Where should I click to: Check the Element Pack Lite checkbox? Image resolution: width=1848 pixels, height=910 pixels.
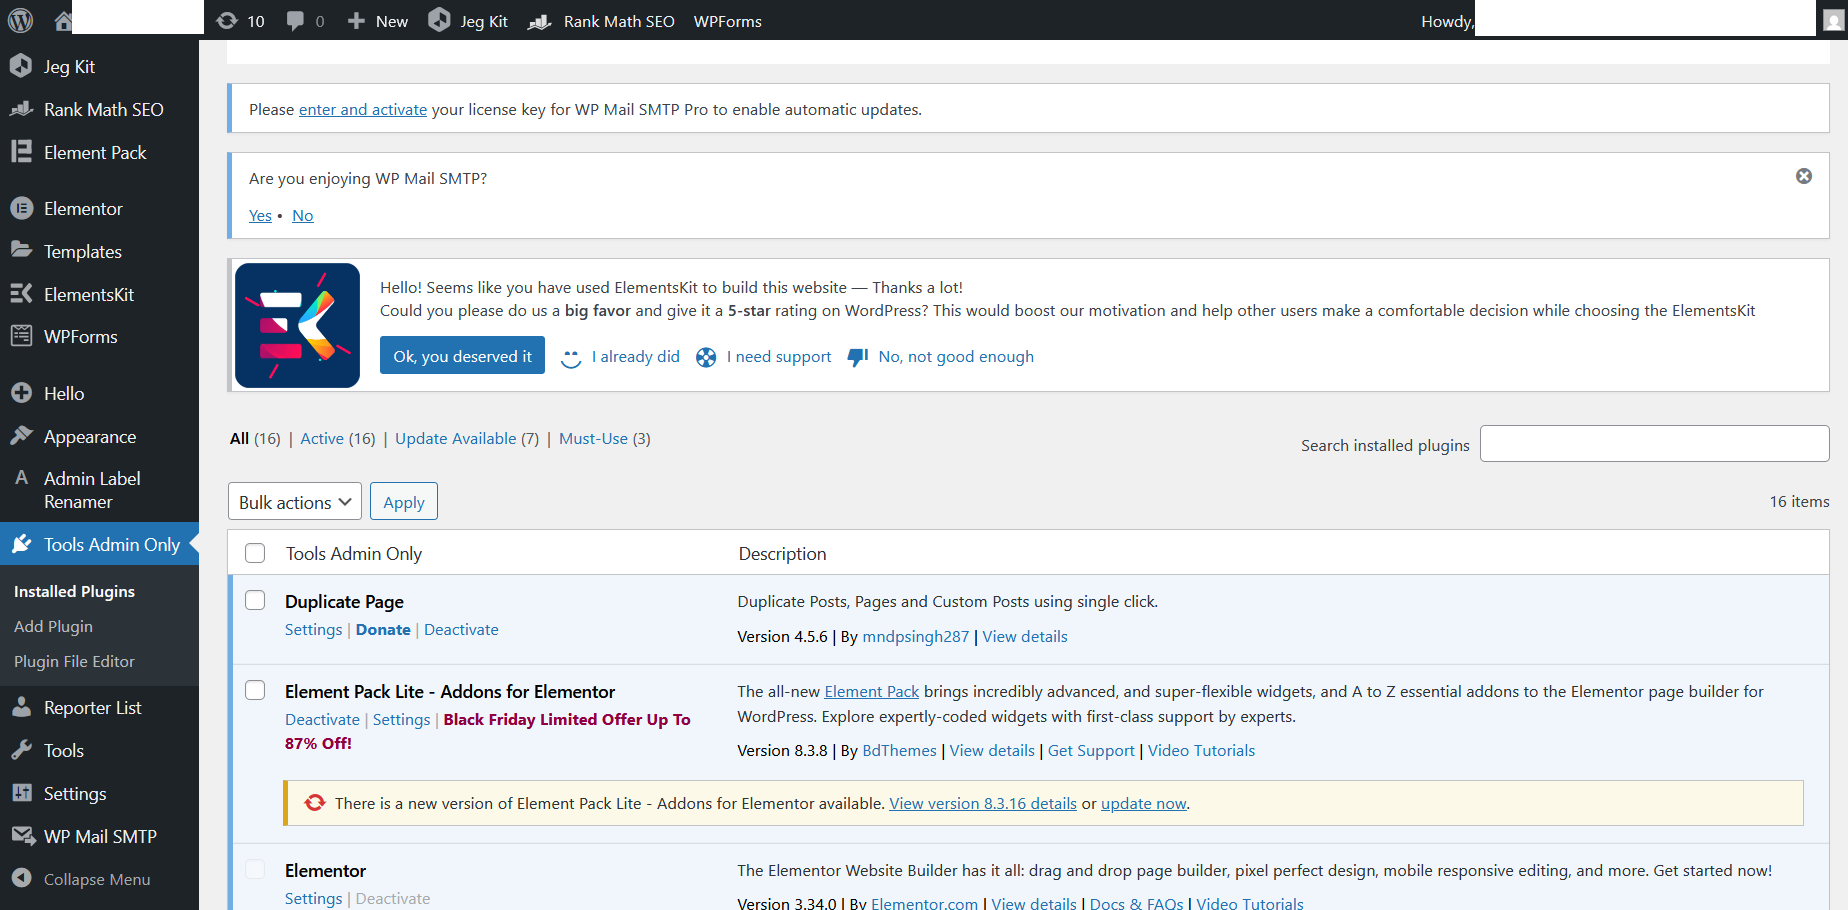click(x=255, y=690)
